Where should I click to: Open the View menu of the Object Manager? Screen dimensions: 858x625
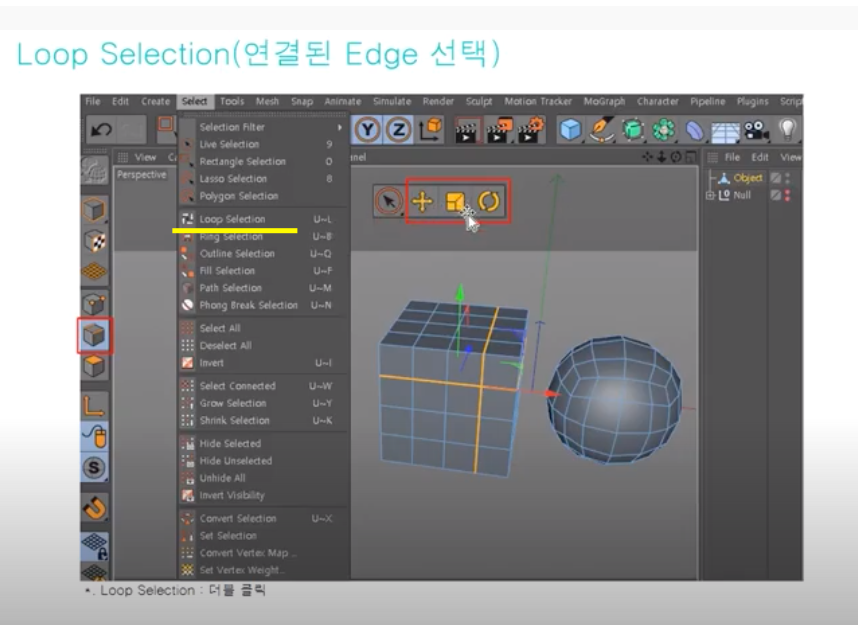pos(791,157)
